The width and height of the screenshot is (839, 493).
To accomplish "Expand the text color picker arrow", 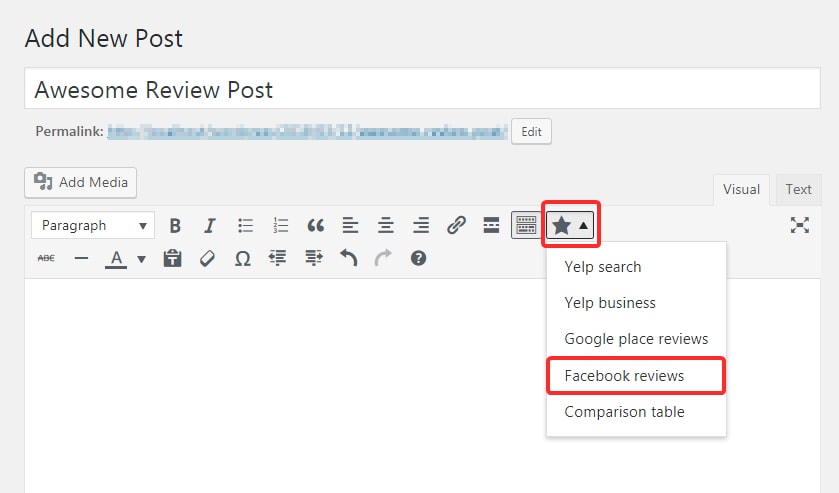I will pos(141,259).
